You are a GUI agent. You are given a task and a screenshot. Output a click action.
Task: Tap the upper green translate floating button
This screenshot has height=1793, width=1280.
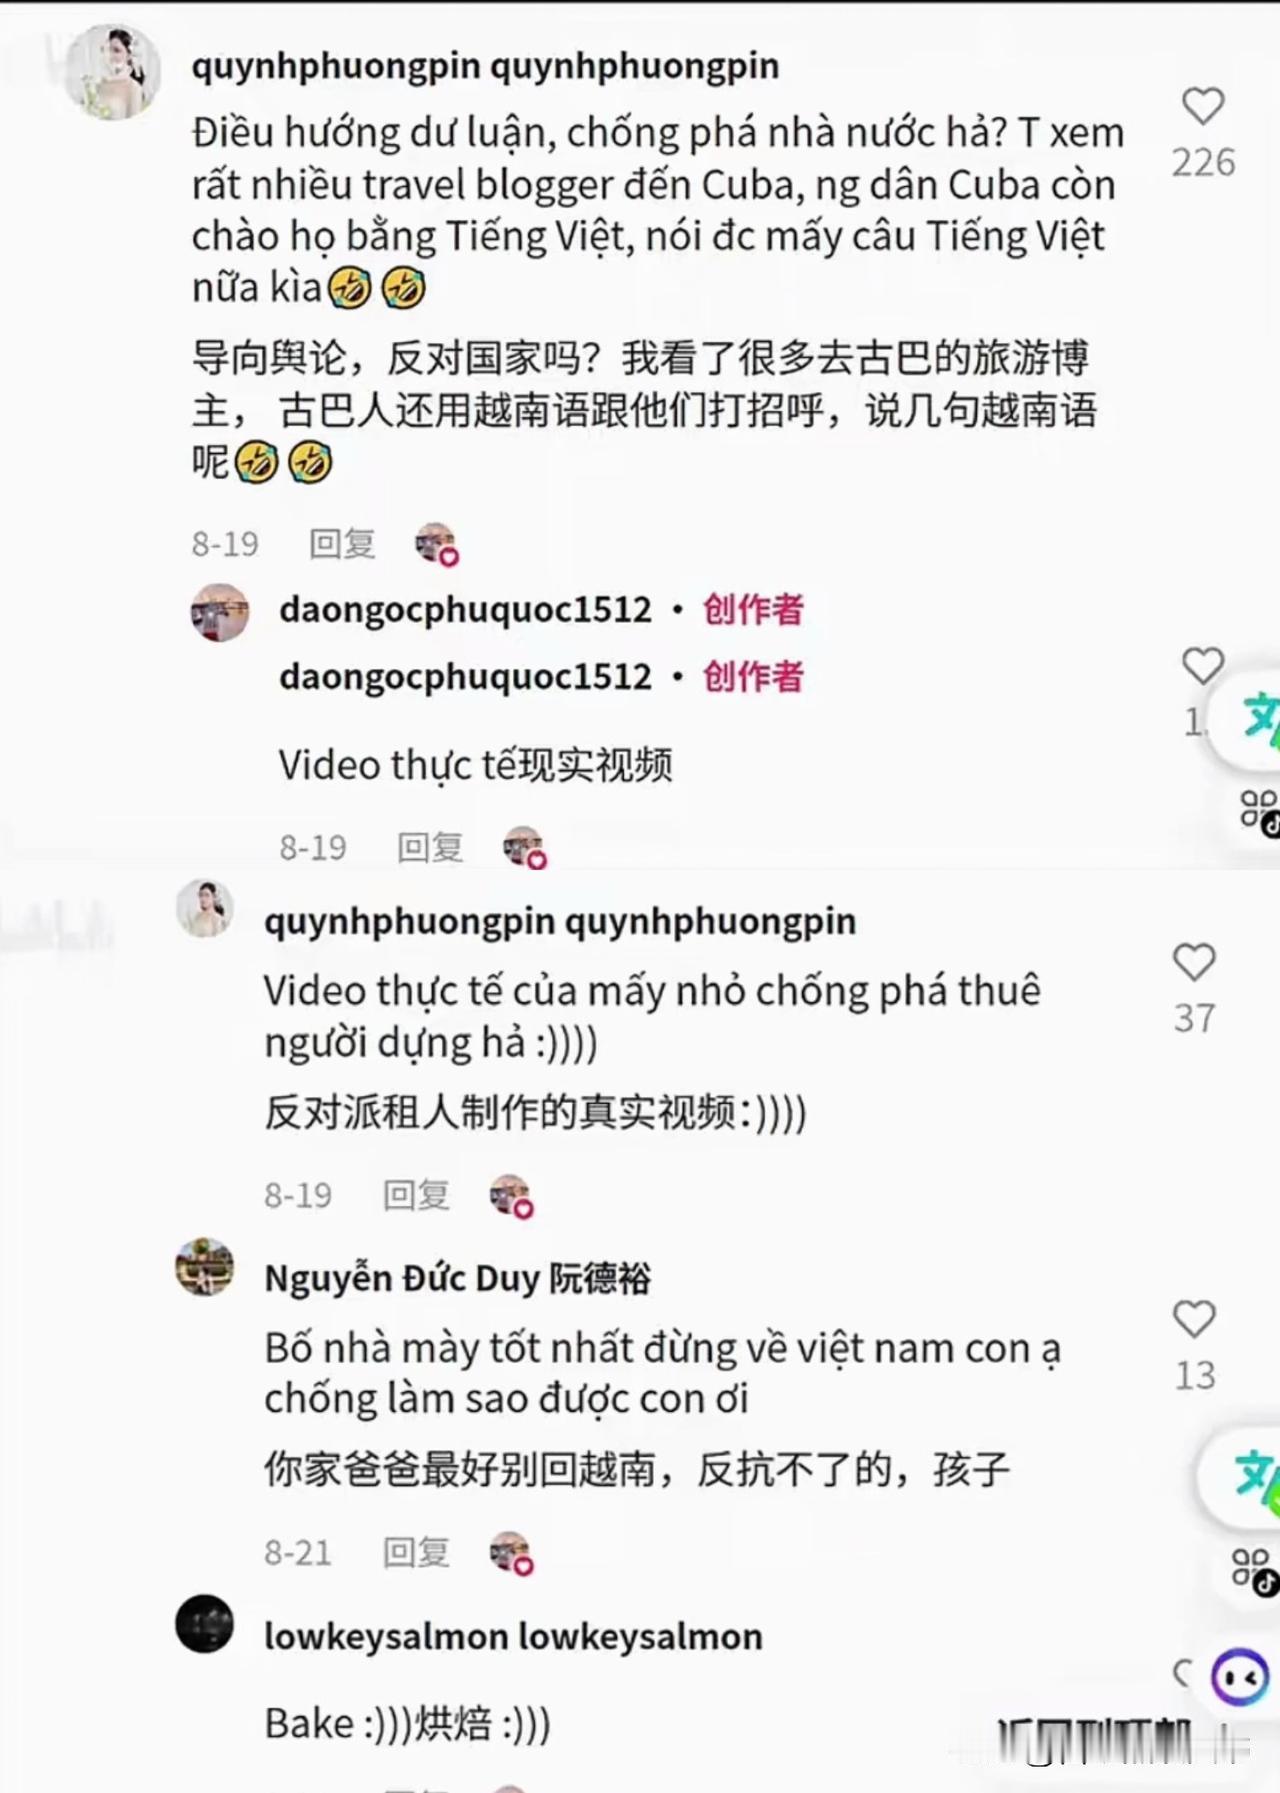point(1258,718)
